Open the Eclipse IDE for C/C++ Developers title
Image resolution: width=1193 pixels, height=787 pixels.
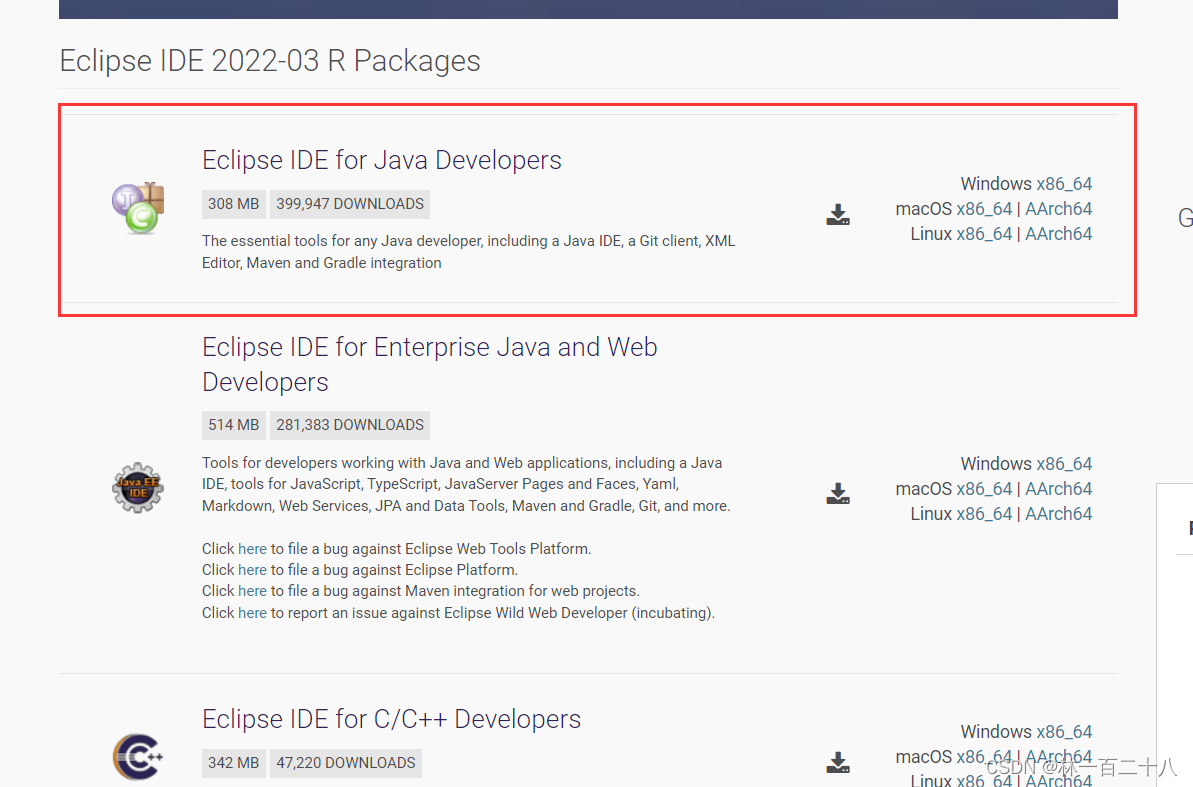[392, 719]
